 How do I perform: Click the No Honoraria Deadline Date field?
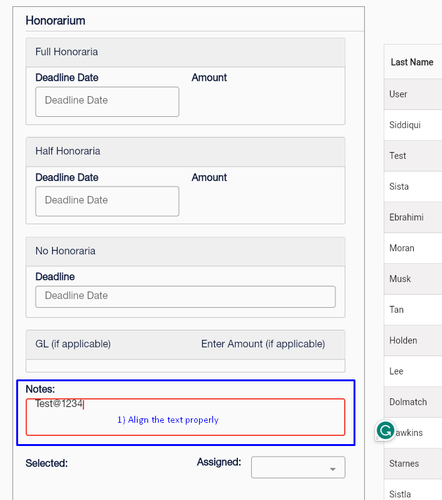tap(185, 297)
